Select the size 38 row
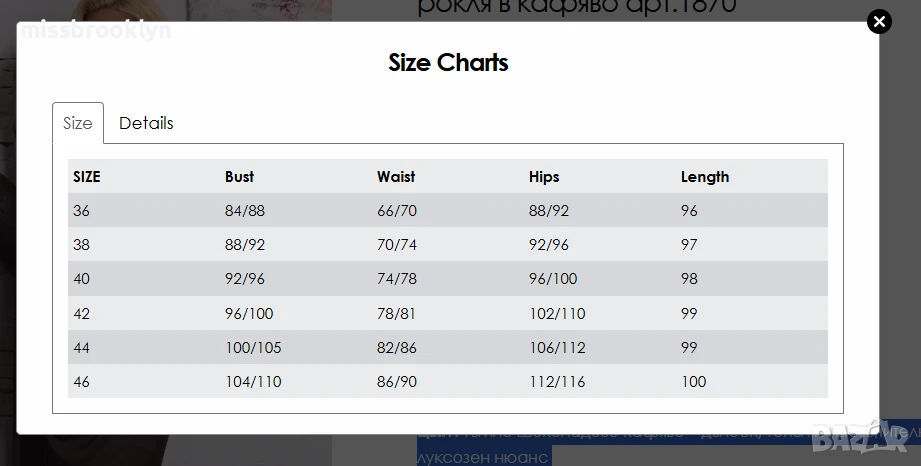The height and width of the screenshot is (466, 921). (x=448, y=244)
